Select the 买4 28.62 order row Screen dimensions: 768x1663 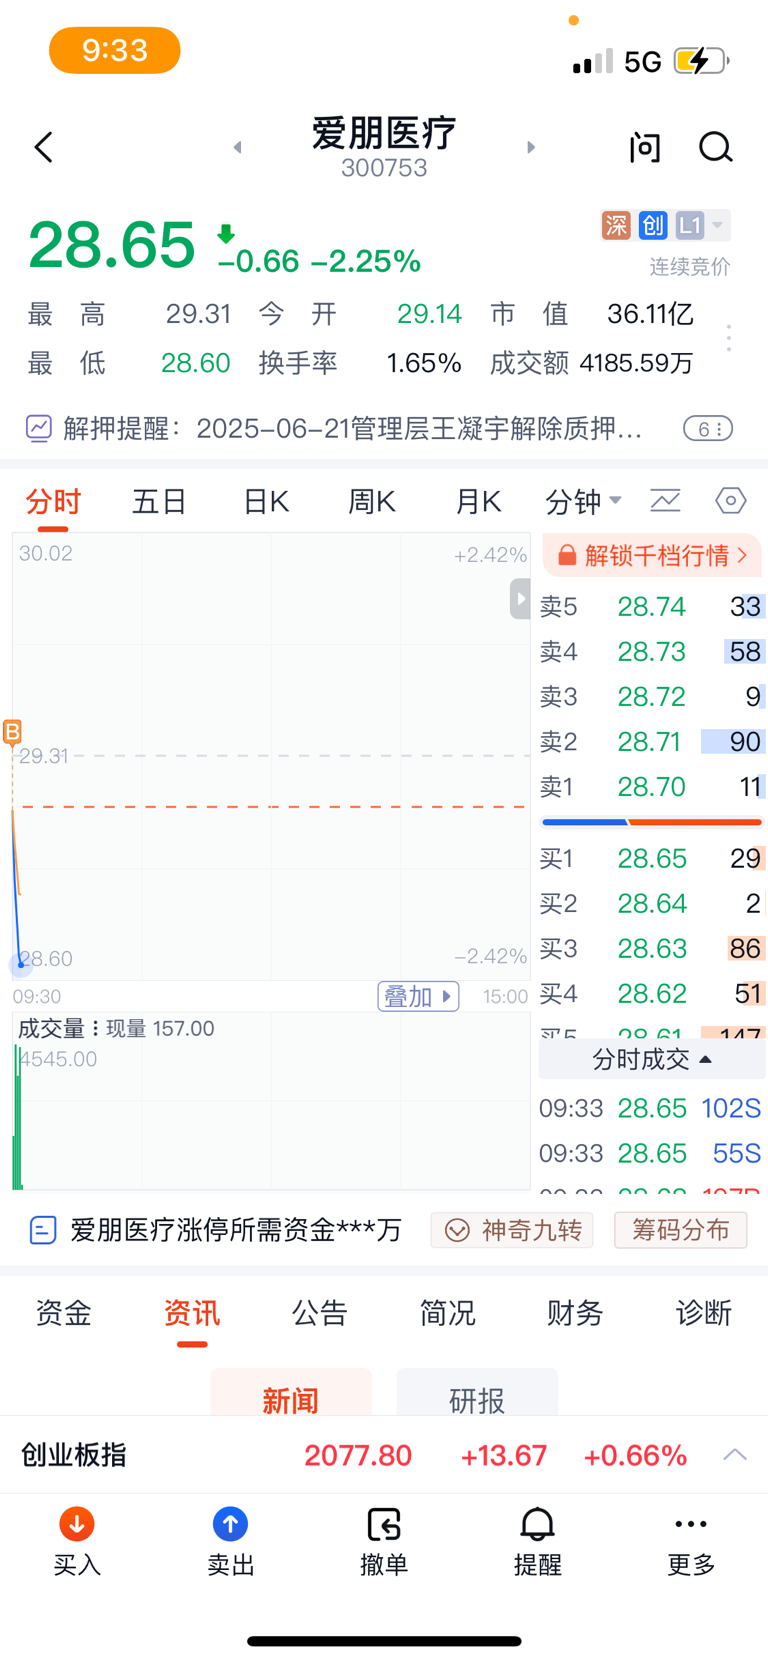point(652,994)
